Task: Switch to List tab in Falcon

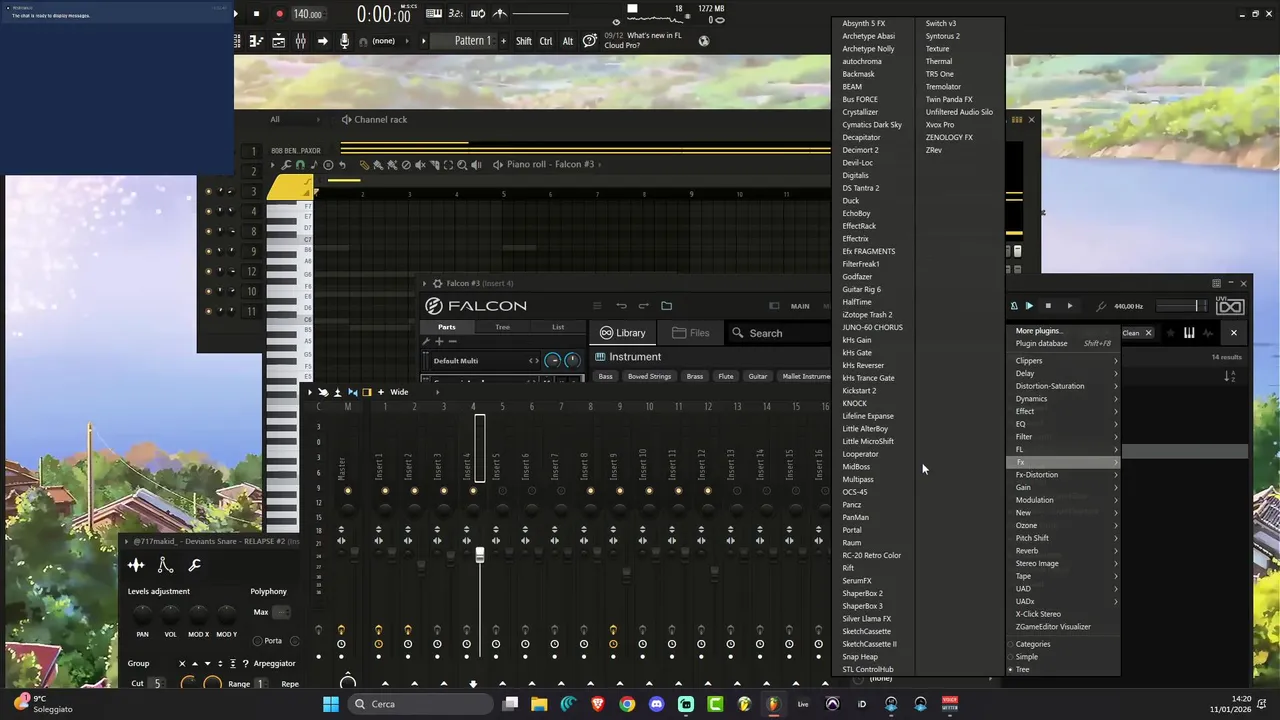Action: point(558,327)
